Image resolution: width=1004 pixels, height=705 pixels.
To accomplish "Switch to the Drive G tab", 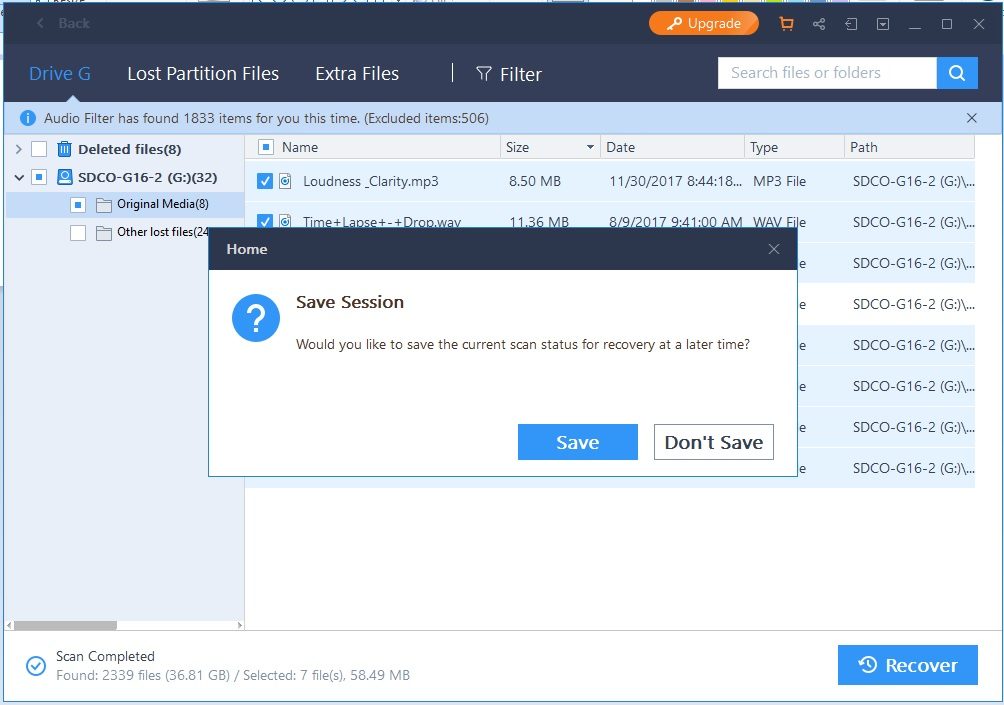I will coord(60,74).
